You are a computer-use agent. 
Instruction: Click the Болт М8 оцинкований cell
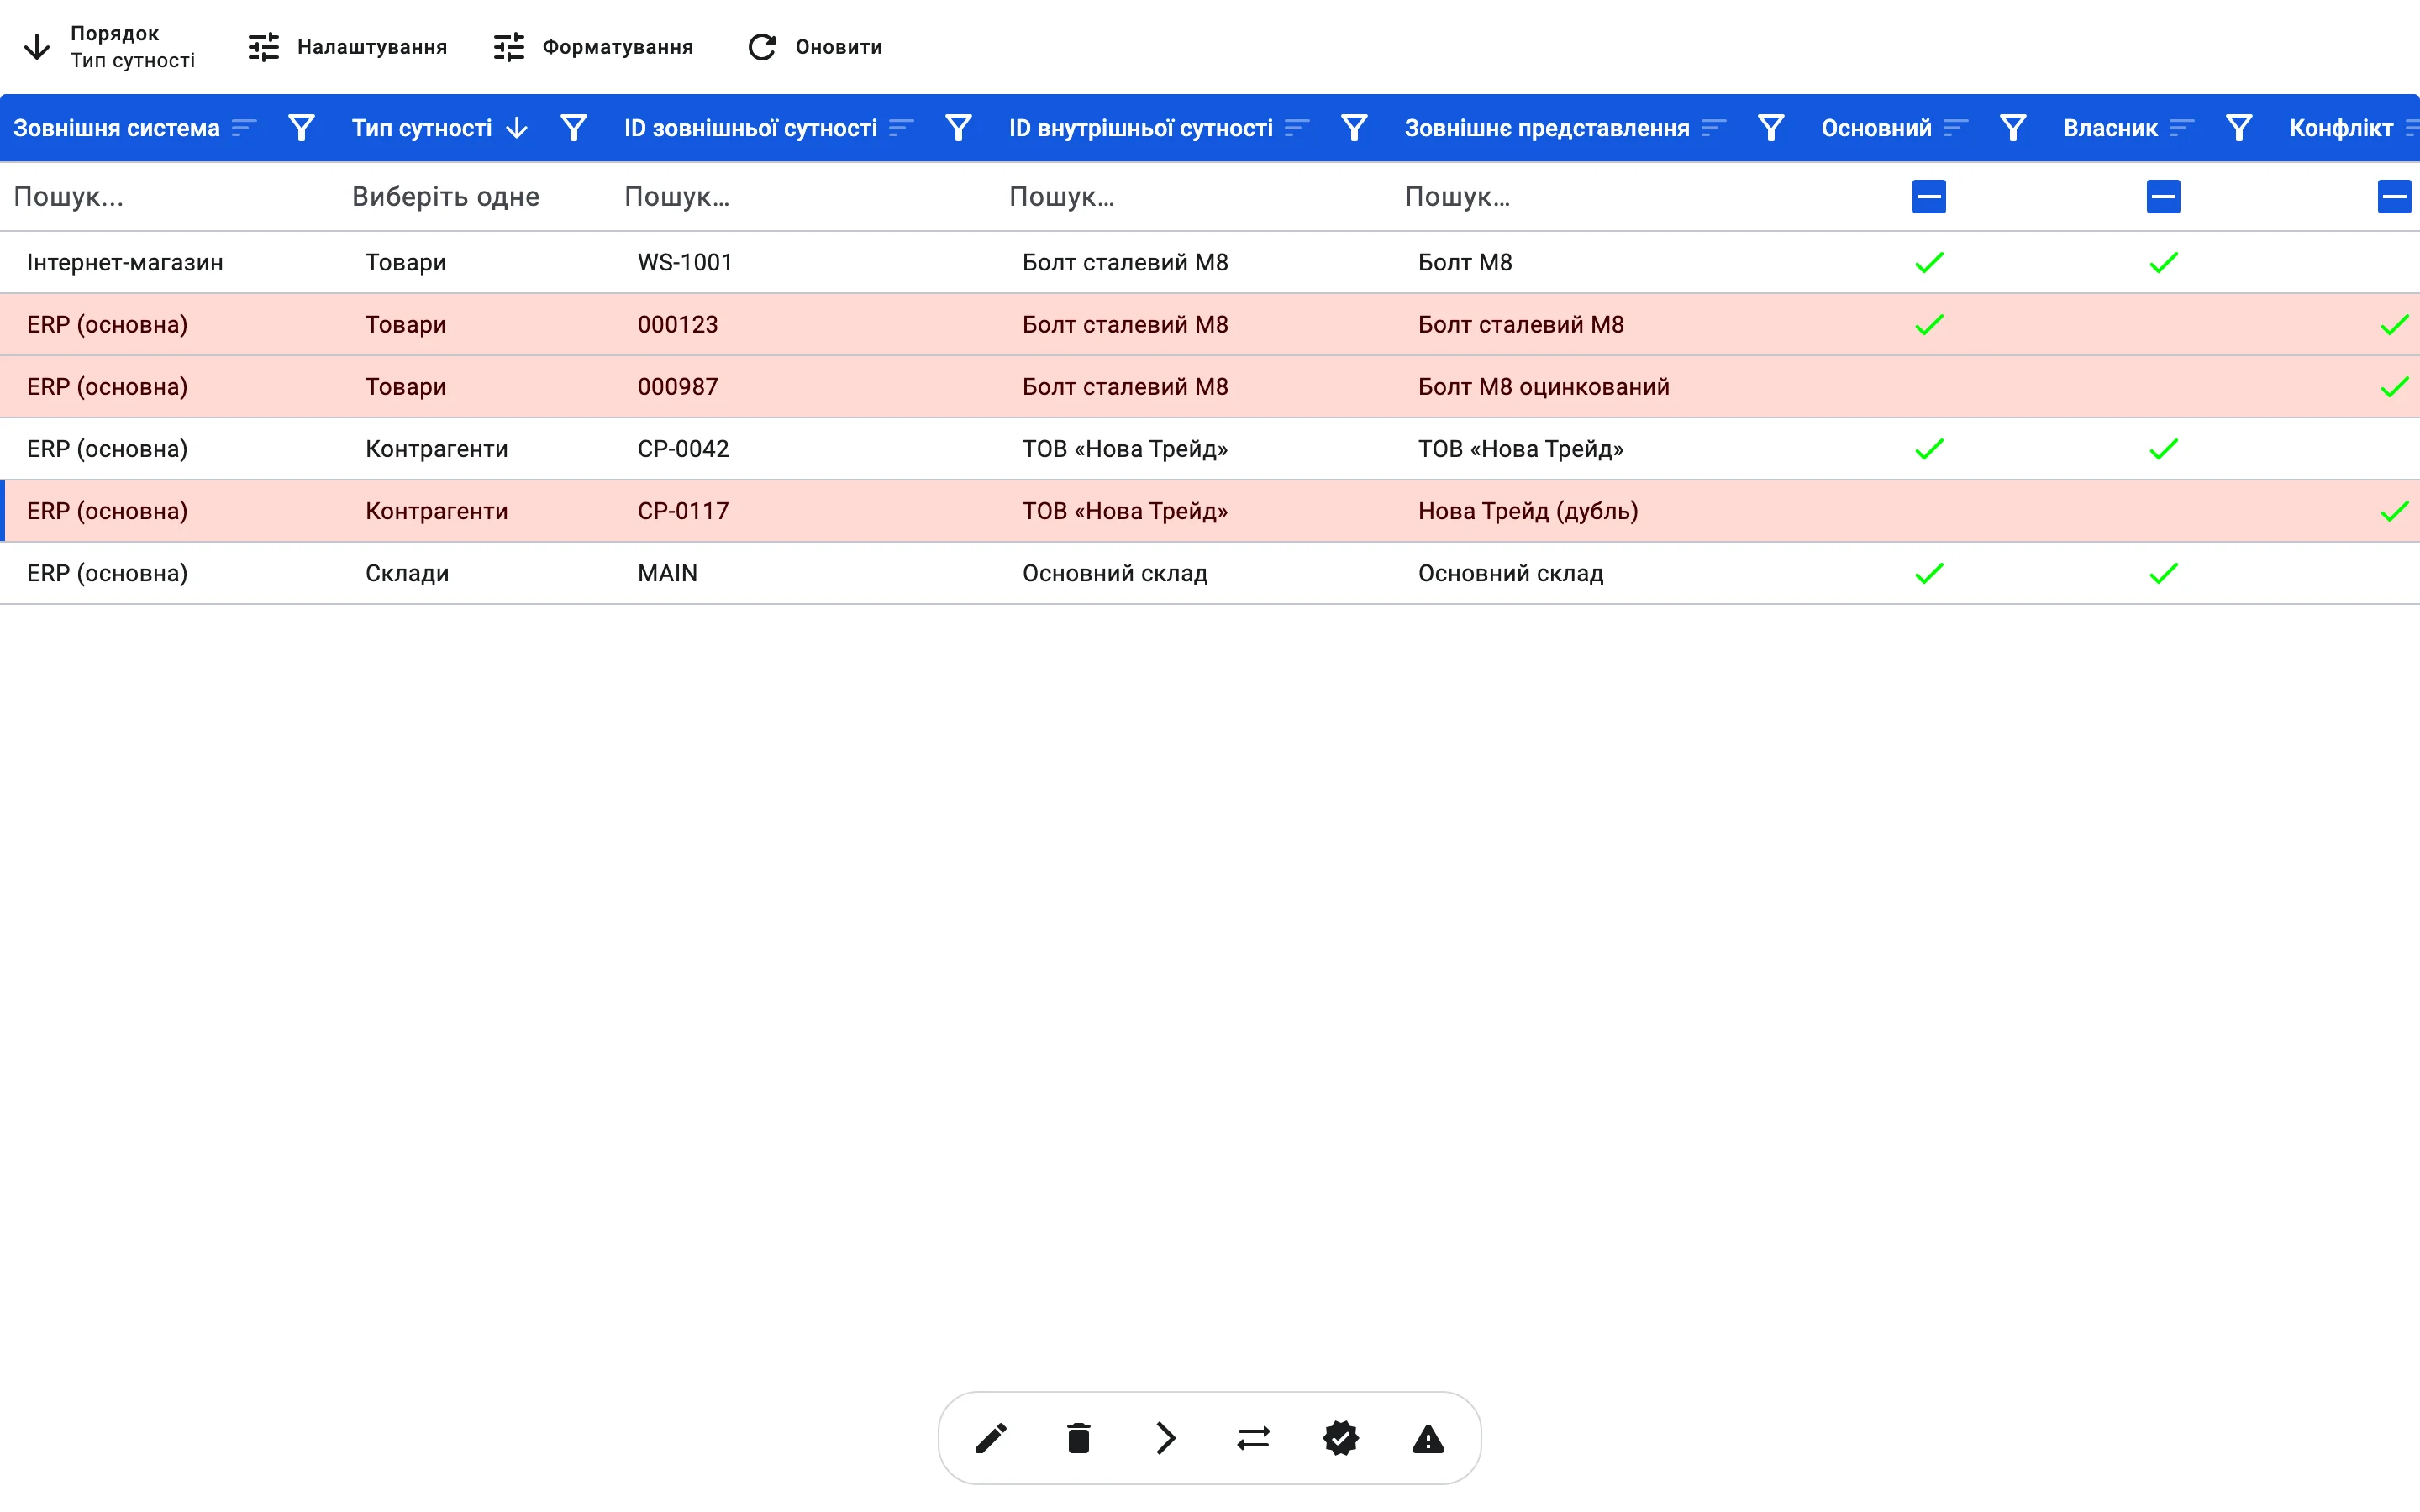coord(1544,386)
